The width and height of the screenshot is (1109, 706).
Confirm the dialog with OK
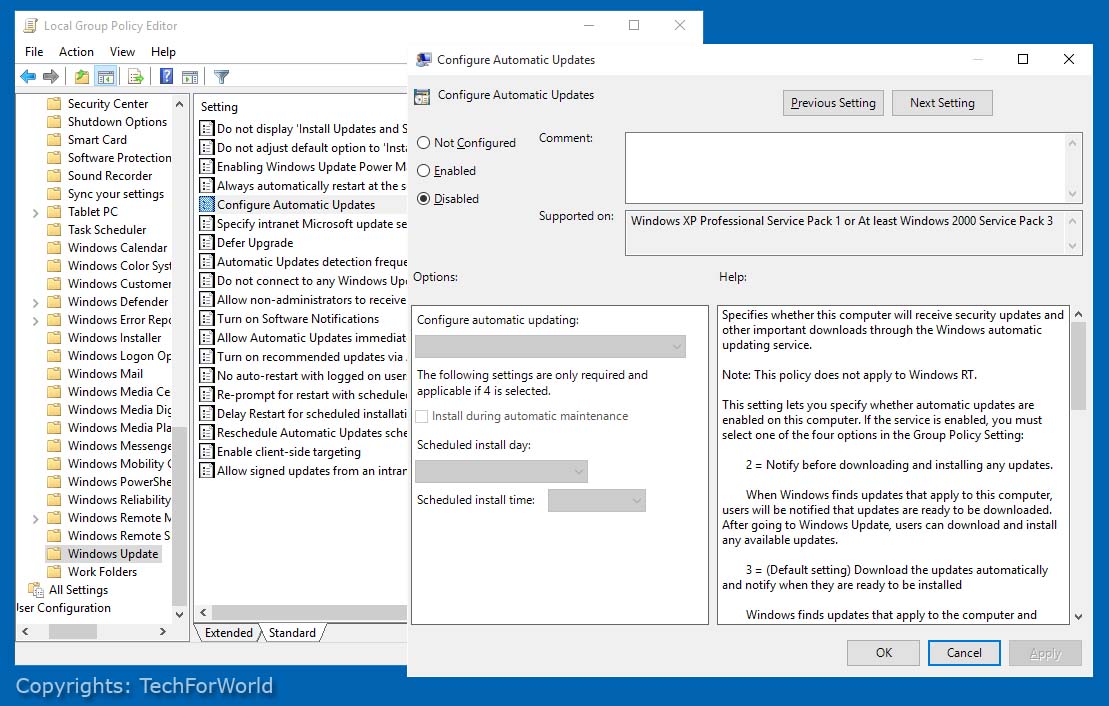(883, 653)
